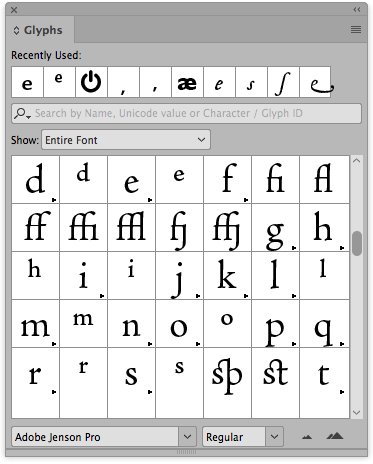Pick the recently used swash e glyph
Screen dimensions: 373x464
click(x=315, y=82)
